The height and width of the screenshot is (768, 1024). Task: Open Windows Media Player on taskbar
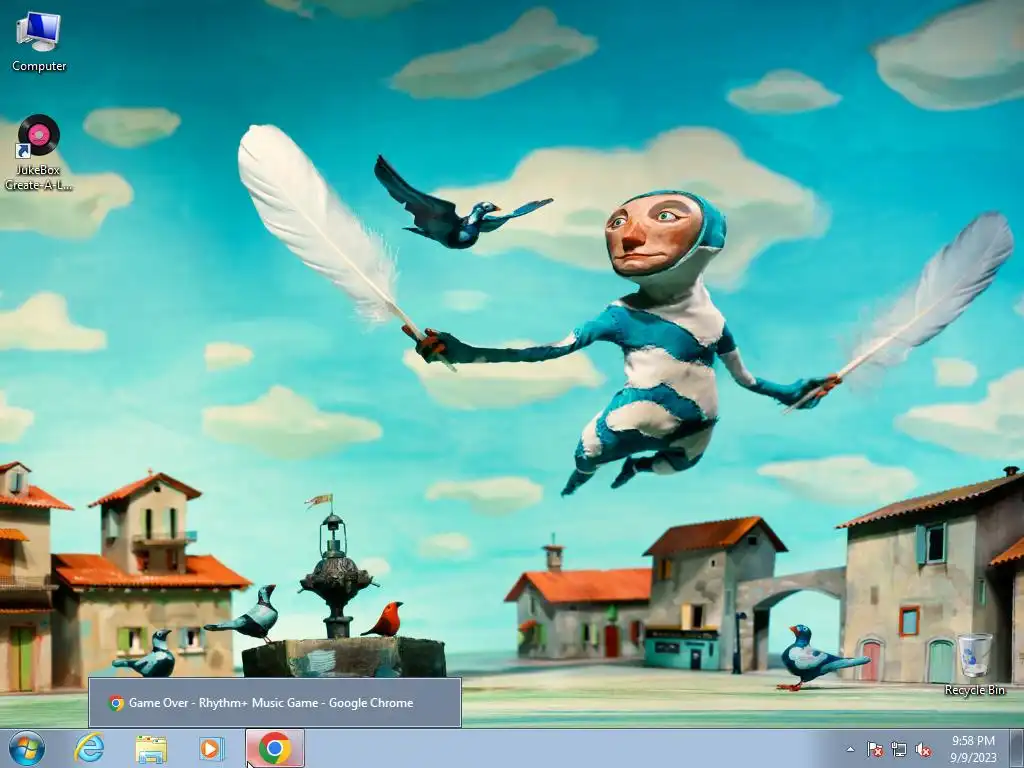212,748
